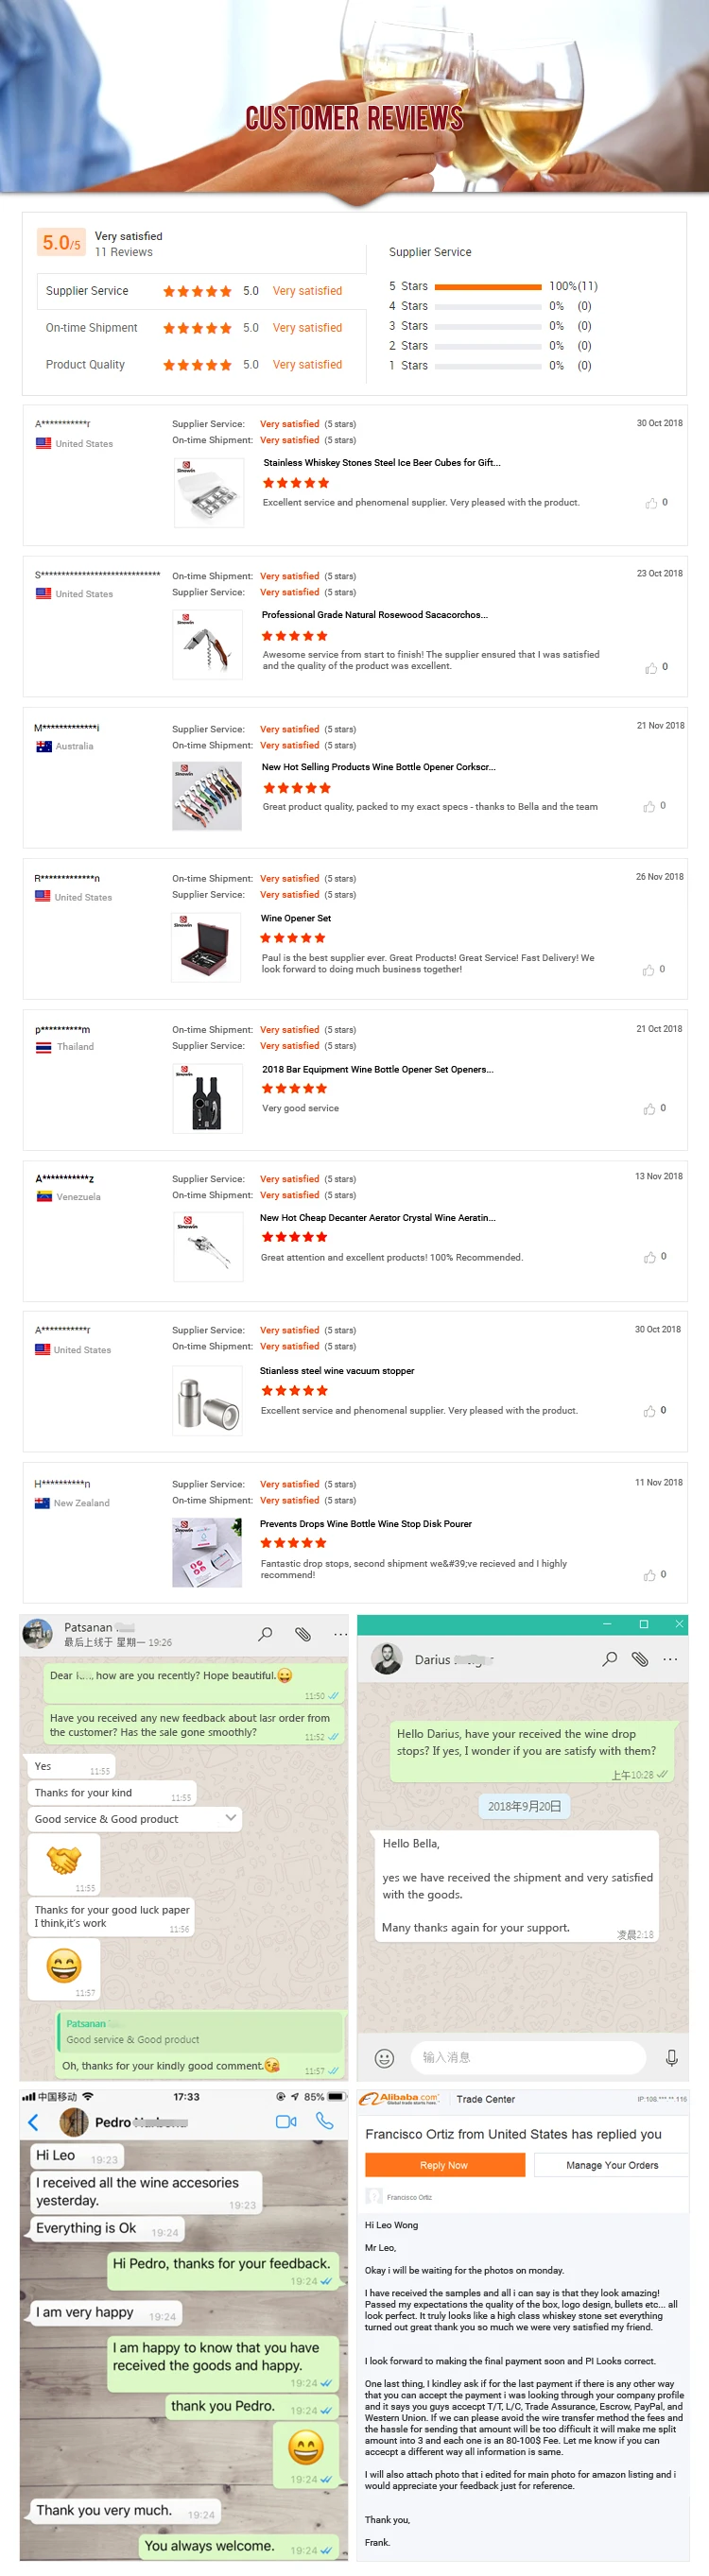Like the Disk Pourer review thumbs-up
Viewport: 709px width, 2576px height.
tap(649, 1575)
